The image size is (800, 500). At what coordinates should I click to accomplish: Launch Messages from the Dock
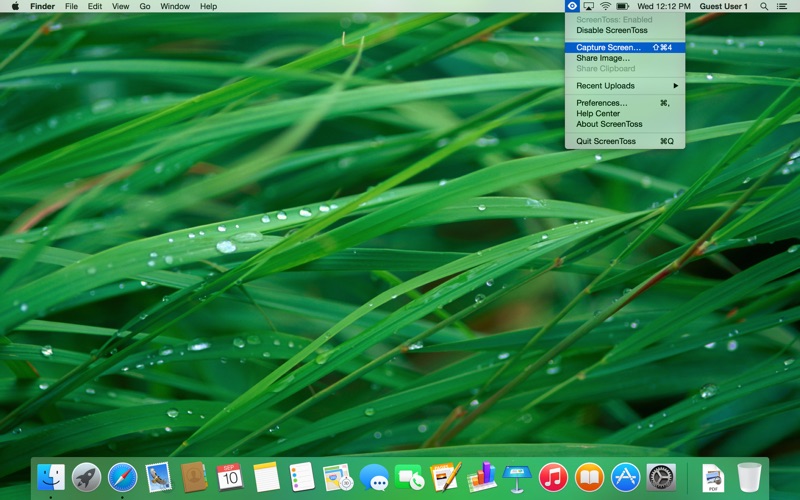(x=374, y=477)
